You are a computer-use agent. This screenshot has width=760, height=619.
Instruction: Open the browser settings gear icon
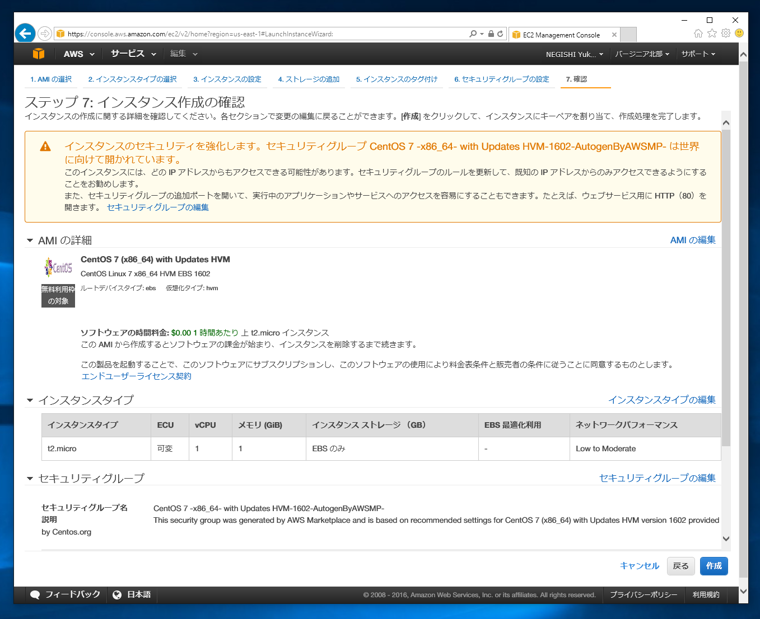point(726,33)
